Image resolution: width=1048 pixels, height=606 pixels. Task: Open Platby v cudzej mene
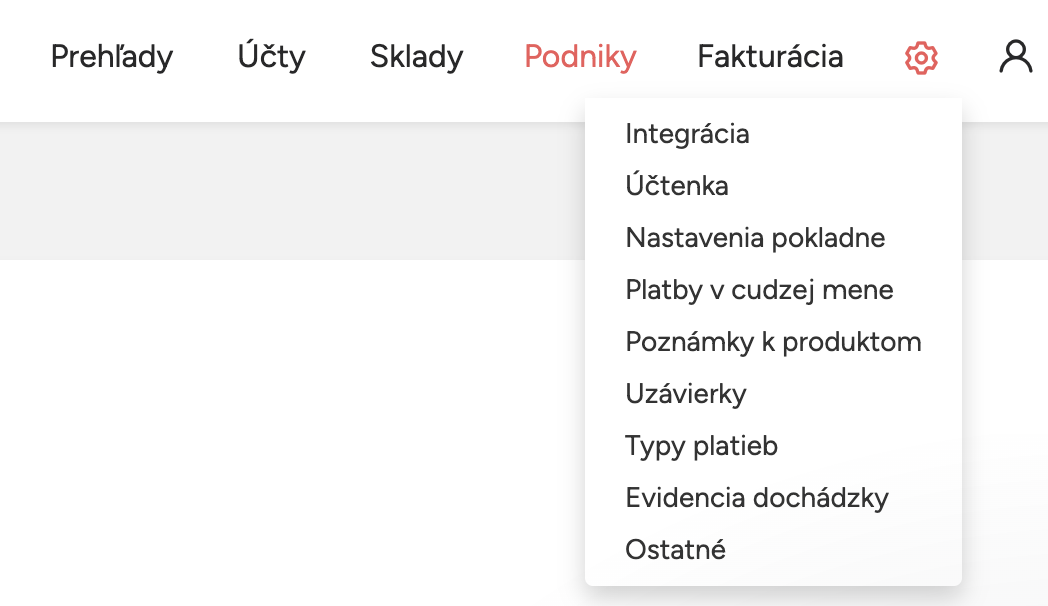[x=759, y=289]
